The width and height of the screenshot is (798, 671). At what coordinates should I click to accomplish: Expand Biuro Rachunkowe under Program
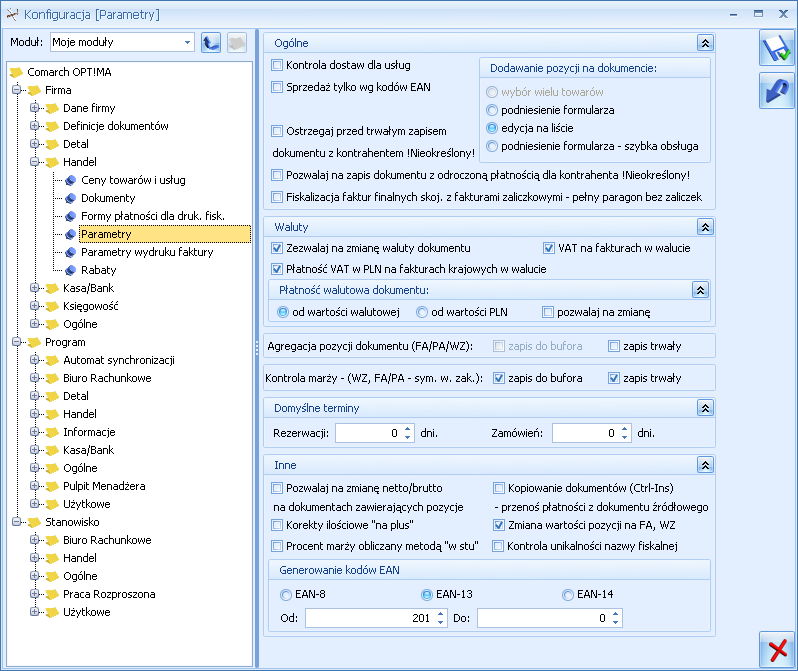pyautogui.click(x=34, y=378)
